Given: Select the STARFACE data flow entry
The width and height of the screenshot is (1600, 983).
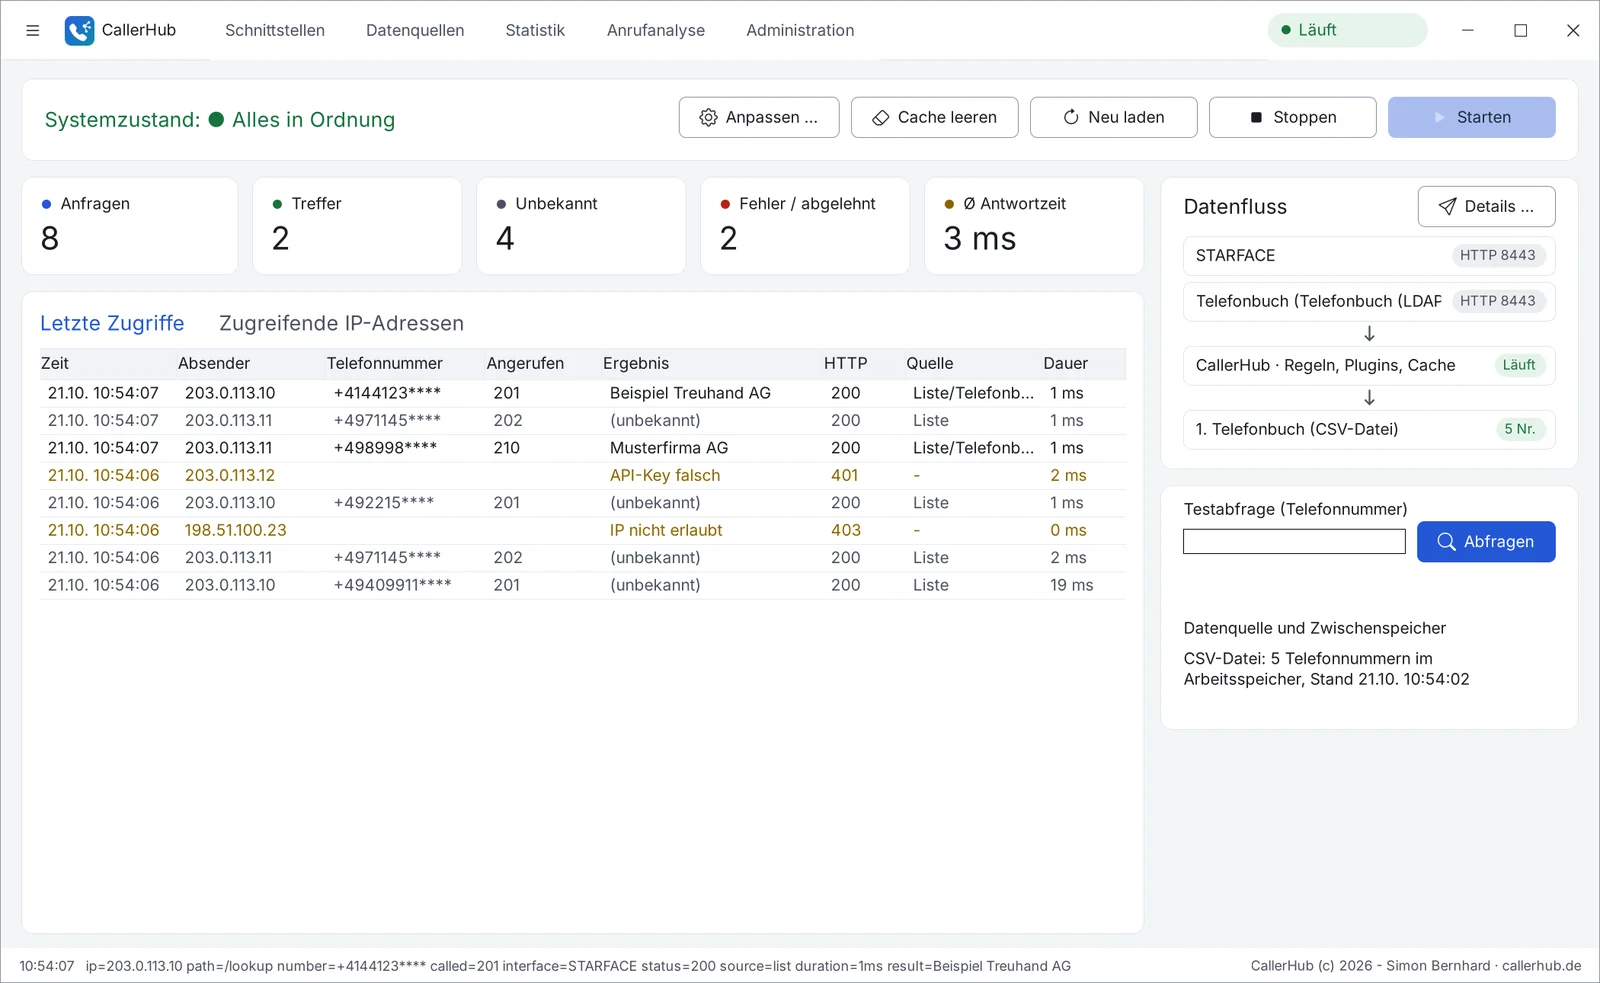Looking at the screenshot, I should 1369,256.
